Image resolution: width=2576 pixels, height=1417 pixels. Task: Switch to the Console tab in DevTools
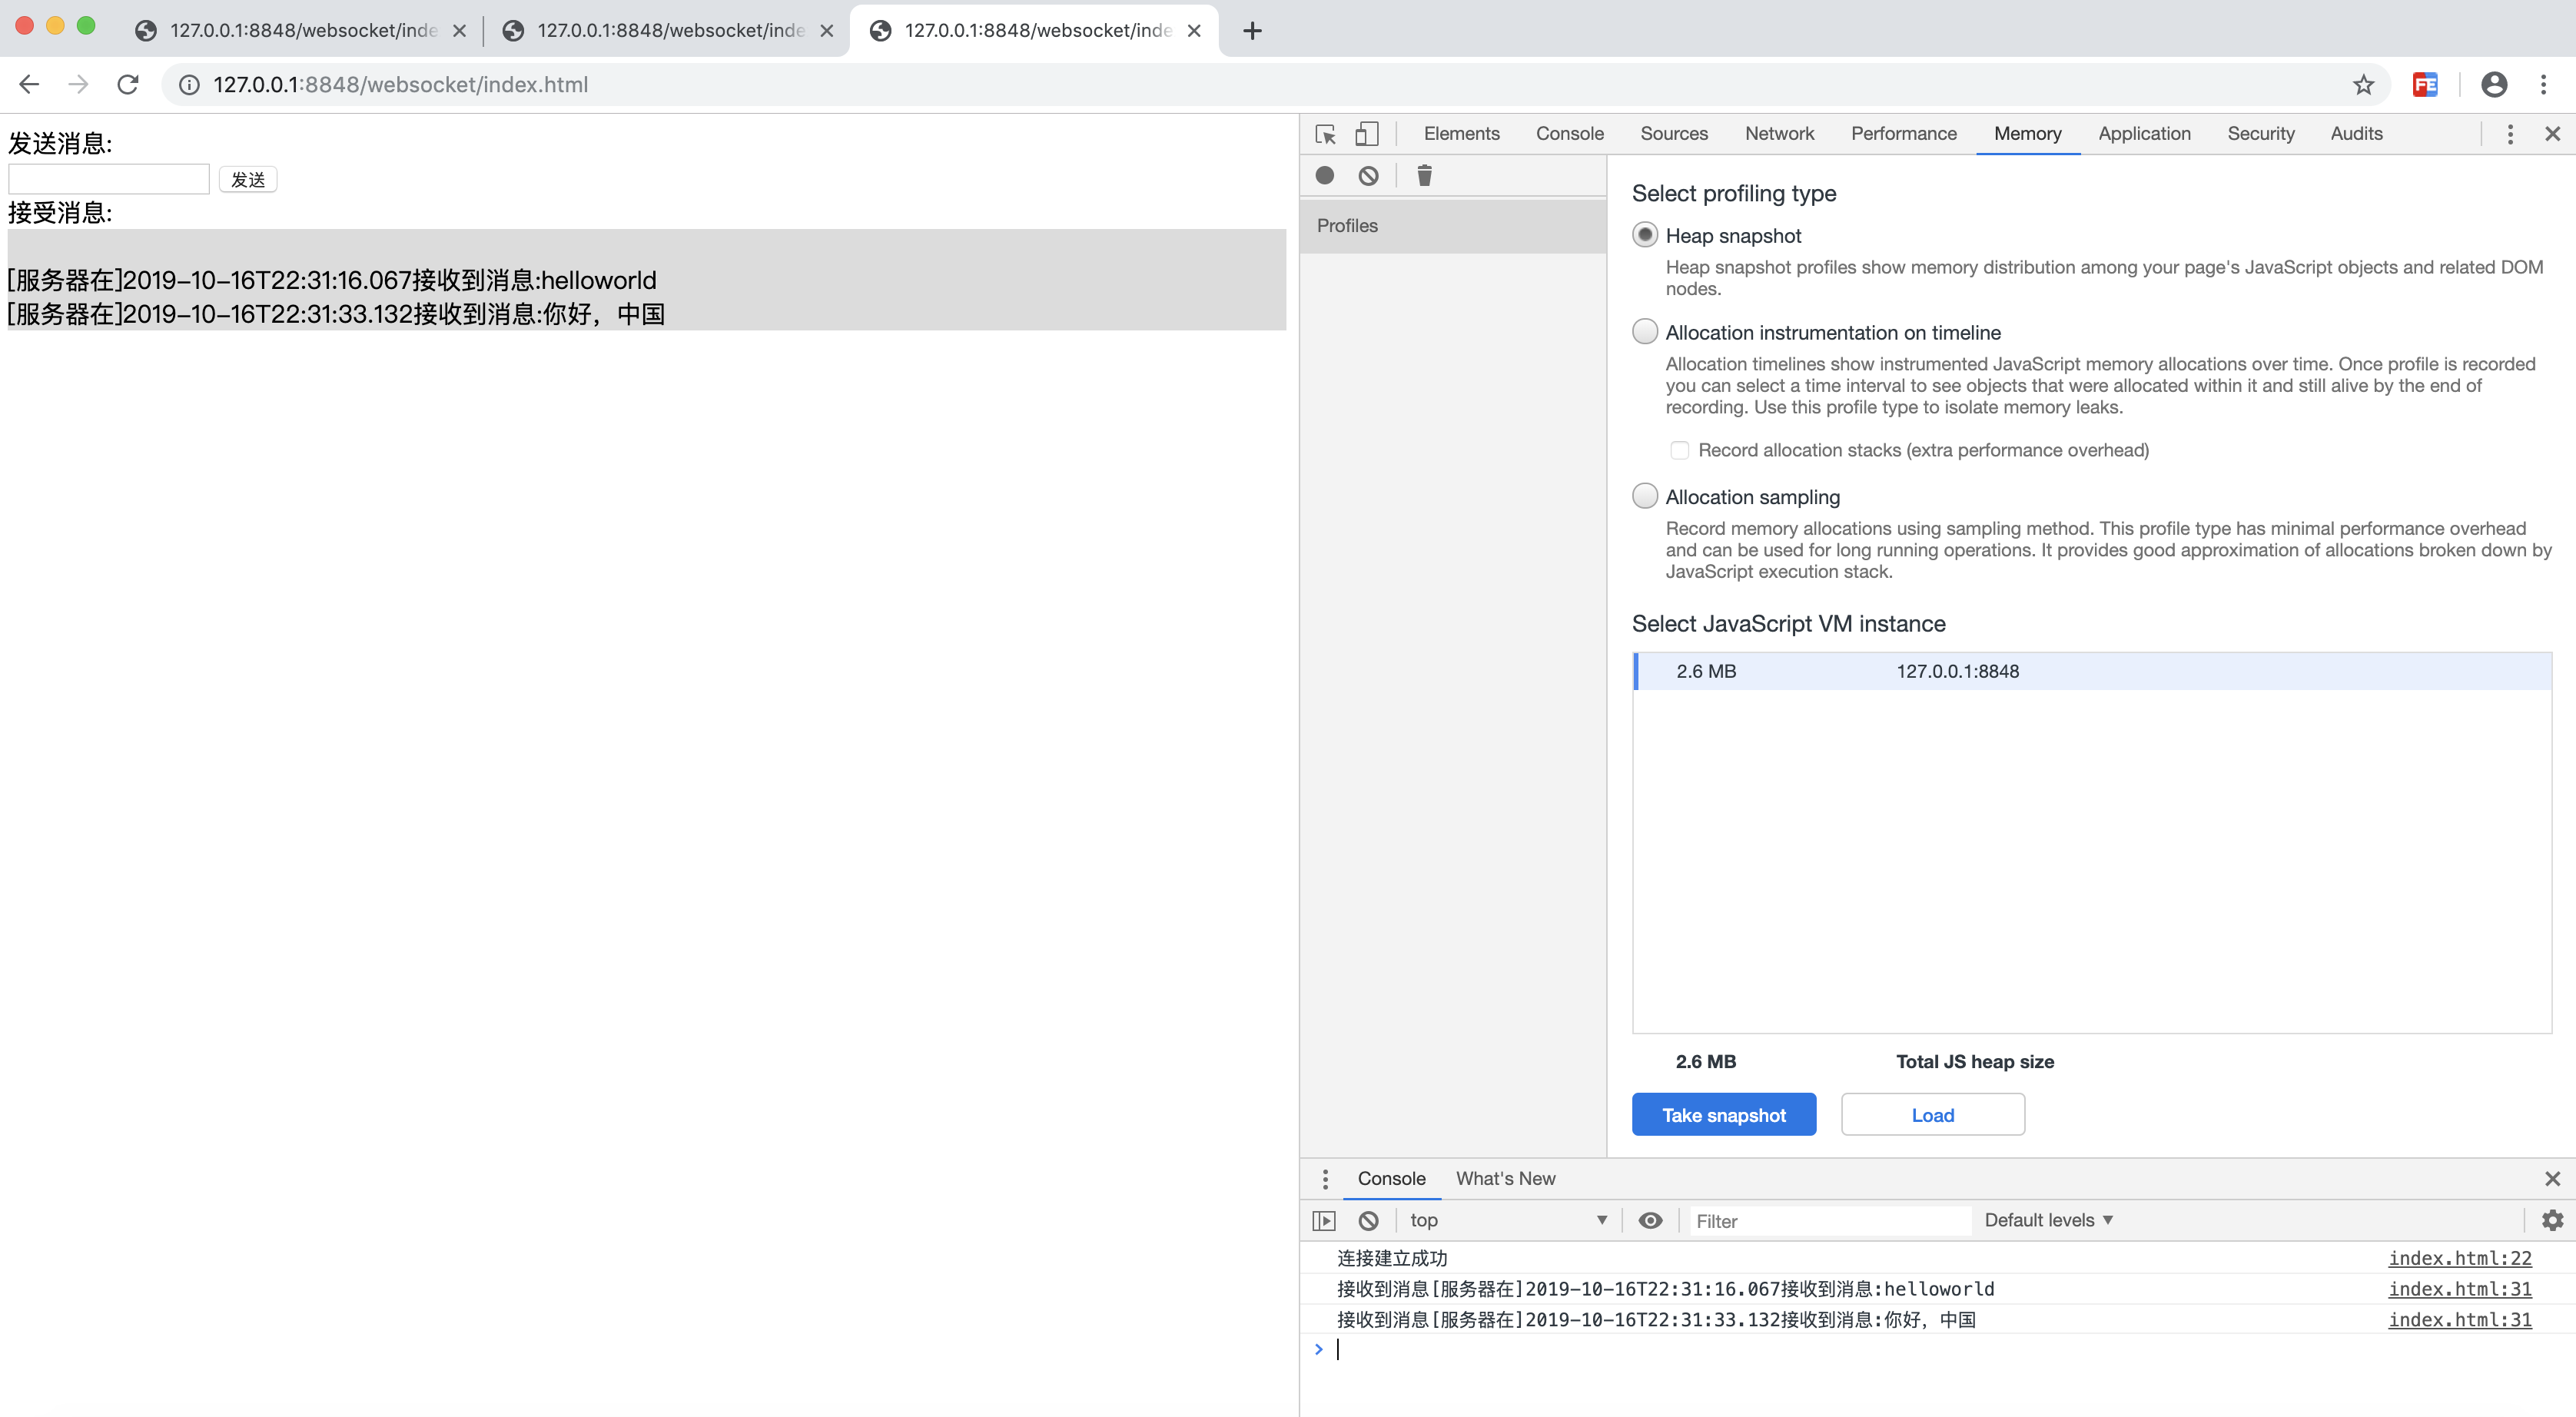[1569, 134]
